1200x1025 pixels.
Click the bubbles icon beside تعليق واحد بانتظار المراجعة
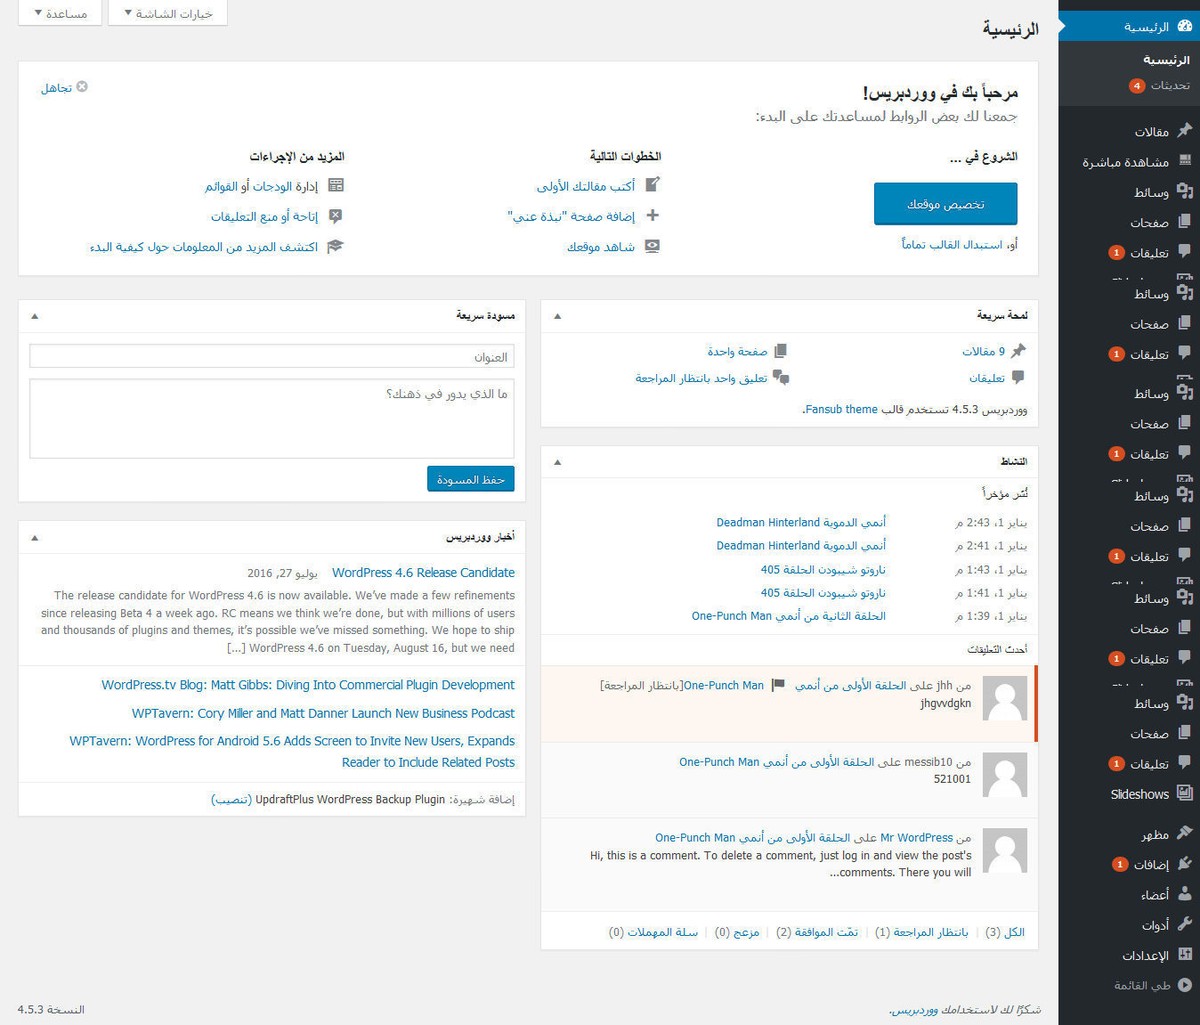781,378
